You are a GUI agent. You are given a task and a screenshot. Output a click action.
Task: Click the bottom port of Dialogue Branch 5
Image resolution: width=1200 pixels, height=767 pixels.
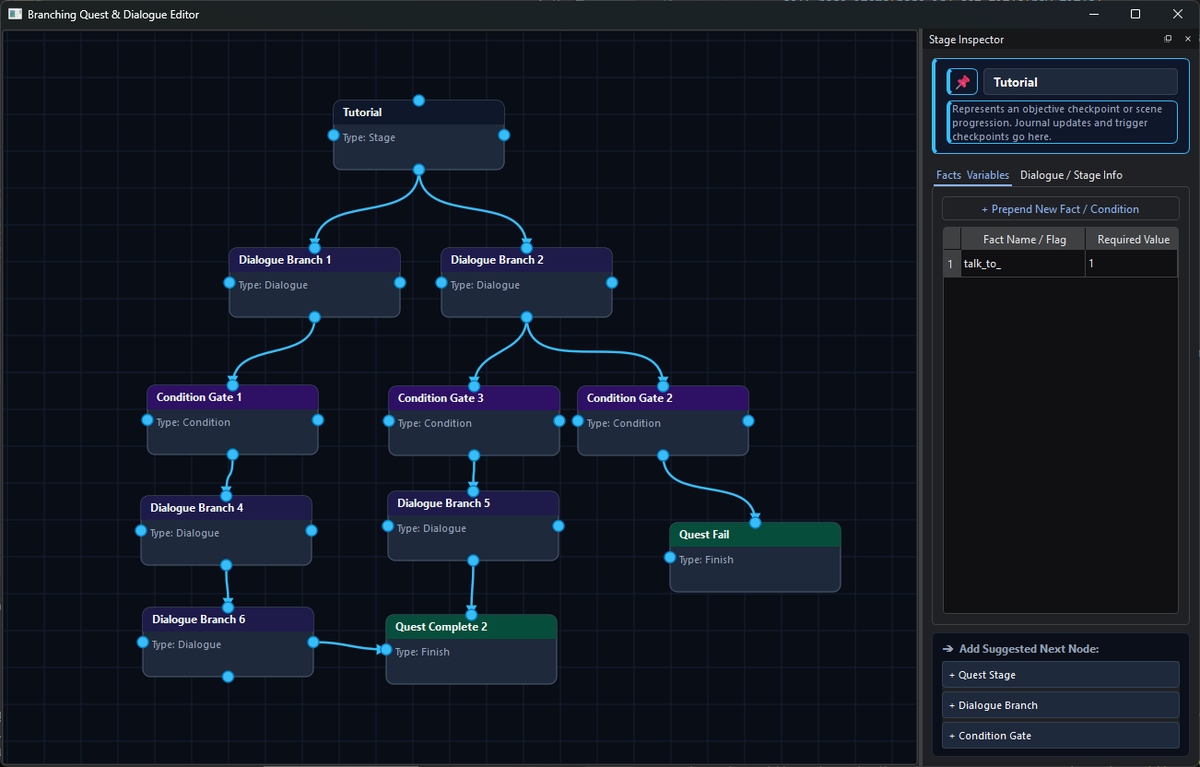(473, 561)
